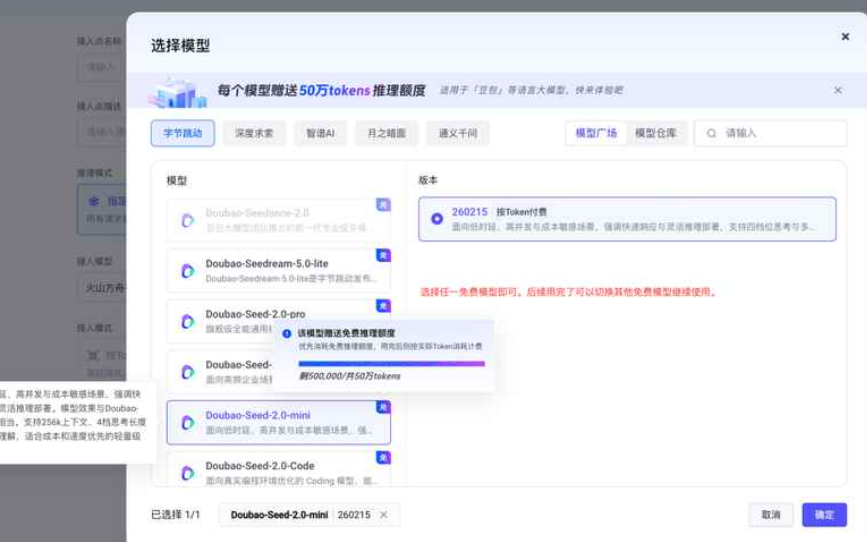This screenshot has height=542, width=867.
Task: Click the 确定 button
Action: click(x=824, y=515)
